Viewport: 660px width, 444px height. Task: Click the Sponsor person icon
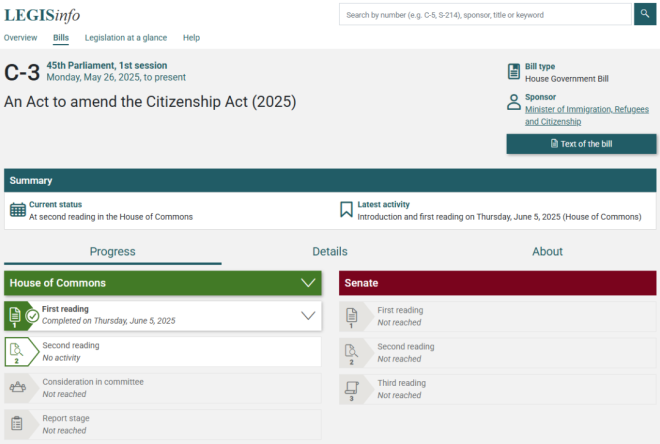[514, 102]
